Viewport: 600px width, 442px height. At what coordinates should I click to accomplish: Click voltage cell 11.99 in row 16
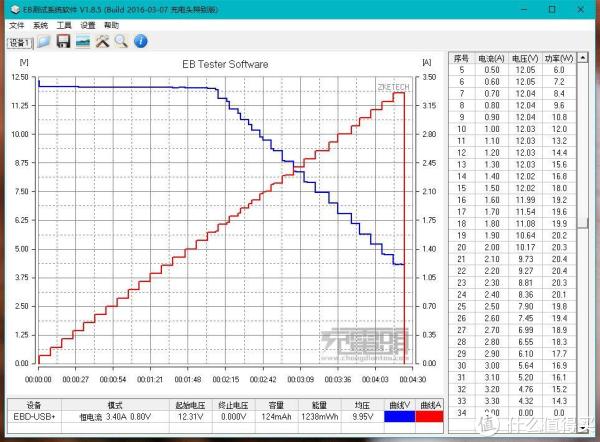[525, 200]
